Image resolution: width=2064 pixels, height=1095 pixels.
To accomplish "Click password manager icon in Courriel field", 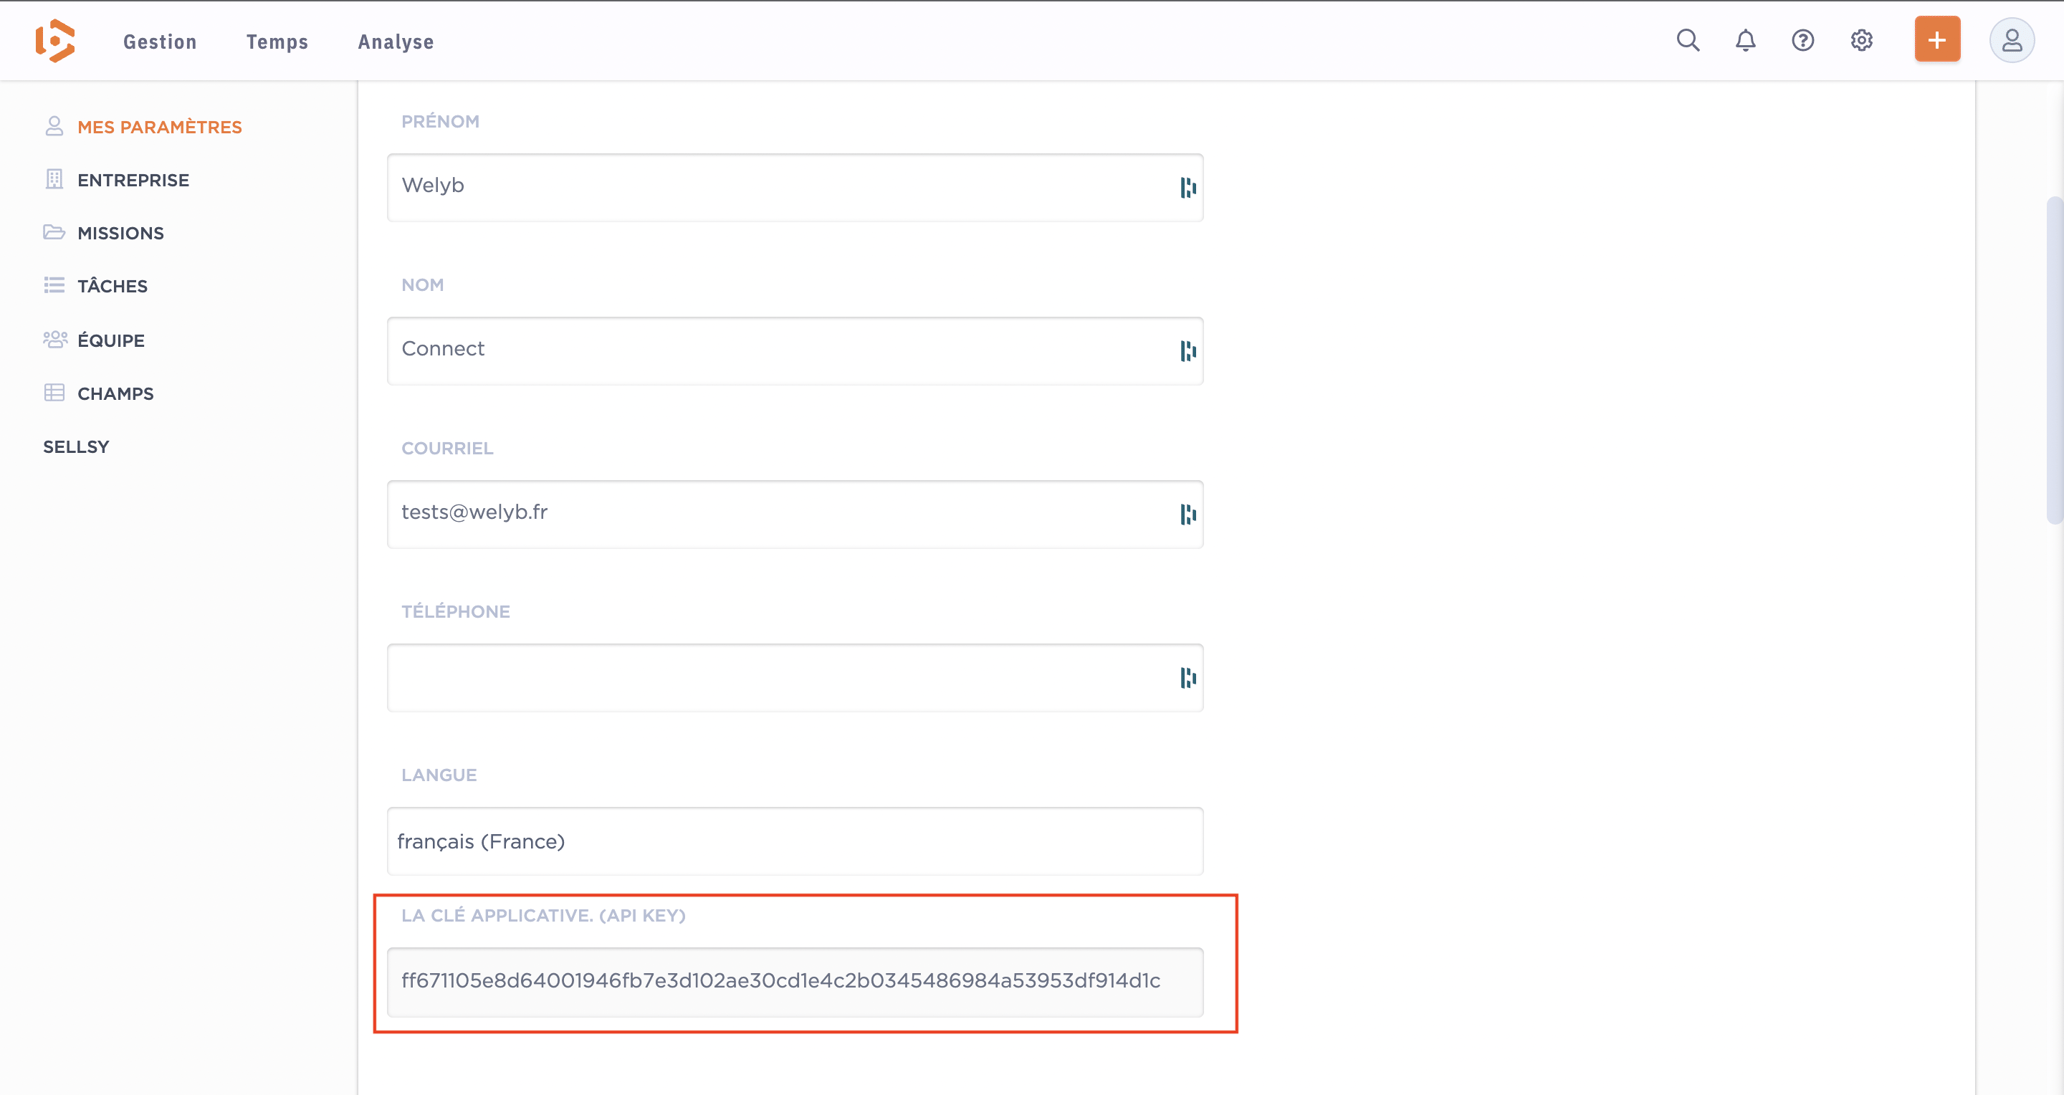I will pos(1188,514).
